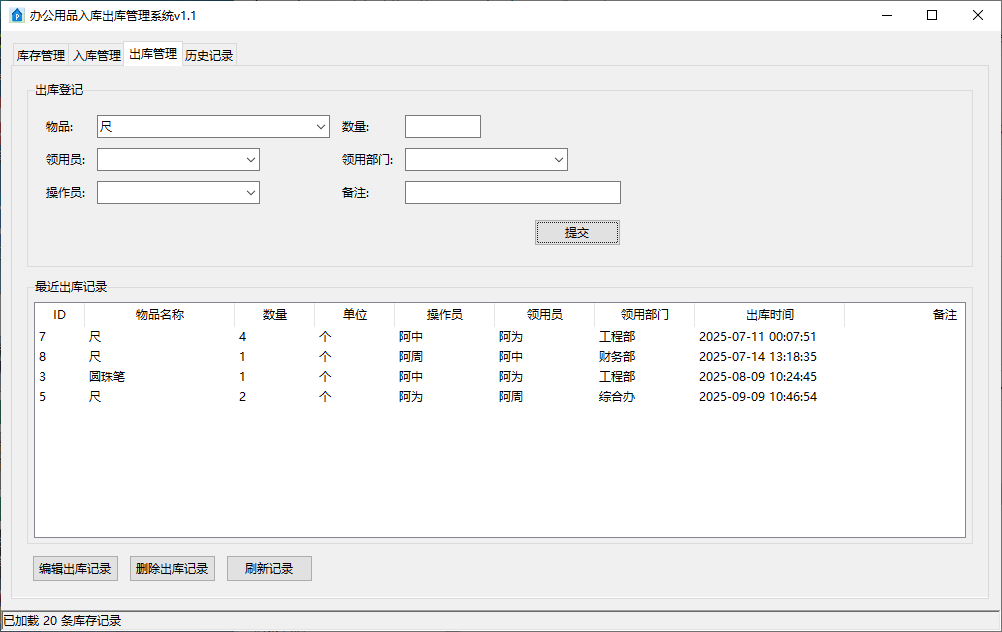This screenshot has width=1002, height=632.
Task: Click the 数量 input field
Action: pyautogui.click(x=442, y=126)
